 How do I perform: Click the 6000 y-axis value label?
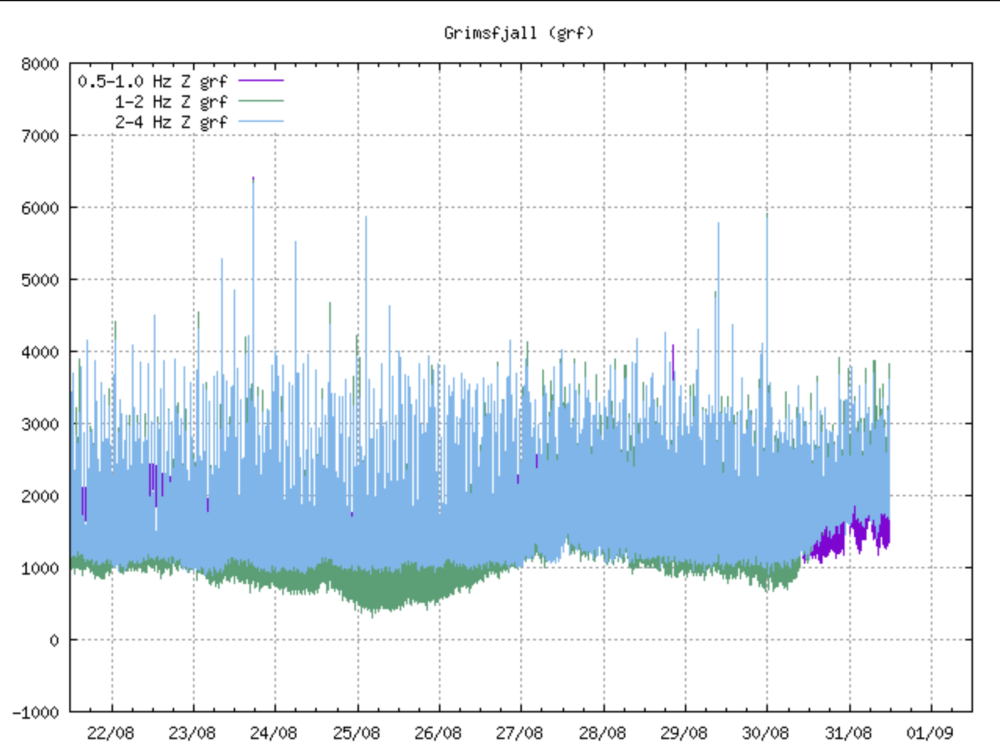coord(40,208)
